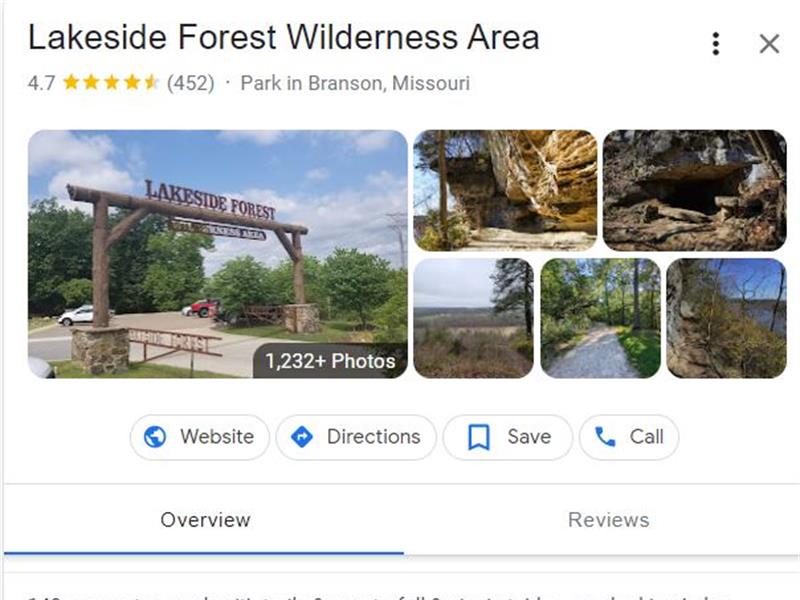Open the three-dot more options menu

coord(716,43)
